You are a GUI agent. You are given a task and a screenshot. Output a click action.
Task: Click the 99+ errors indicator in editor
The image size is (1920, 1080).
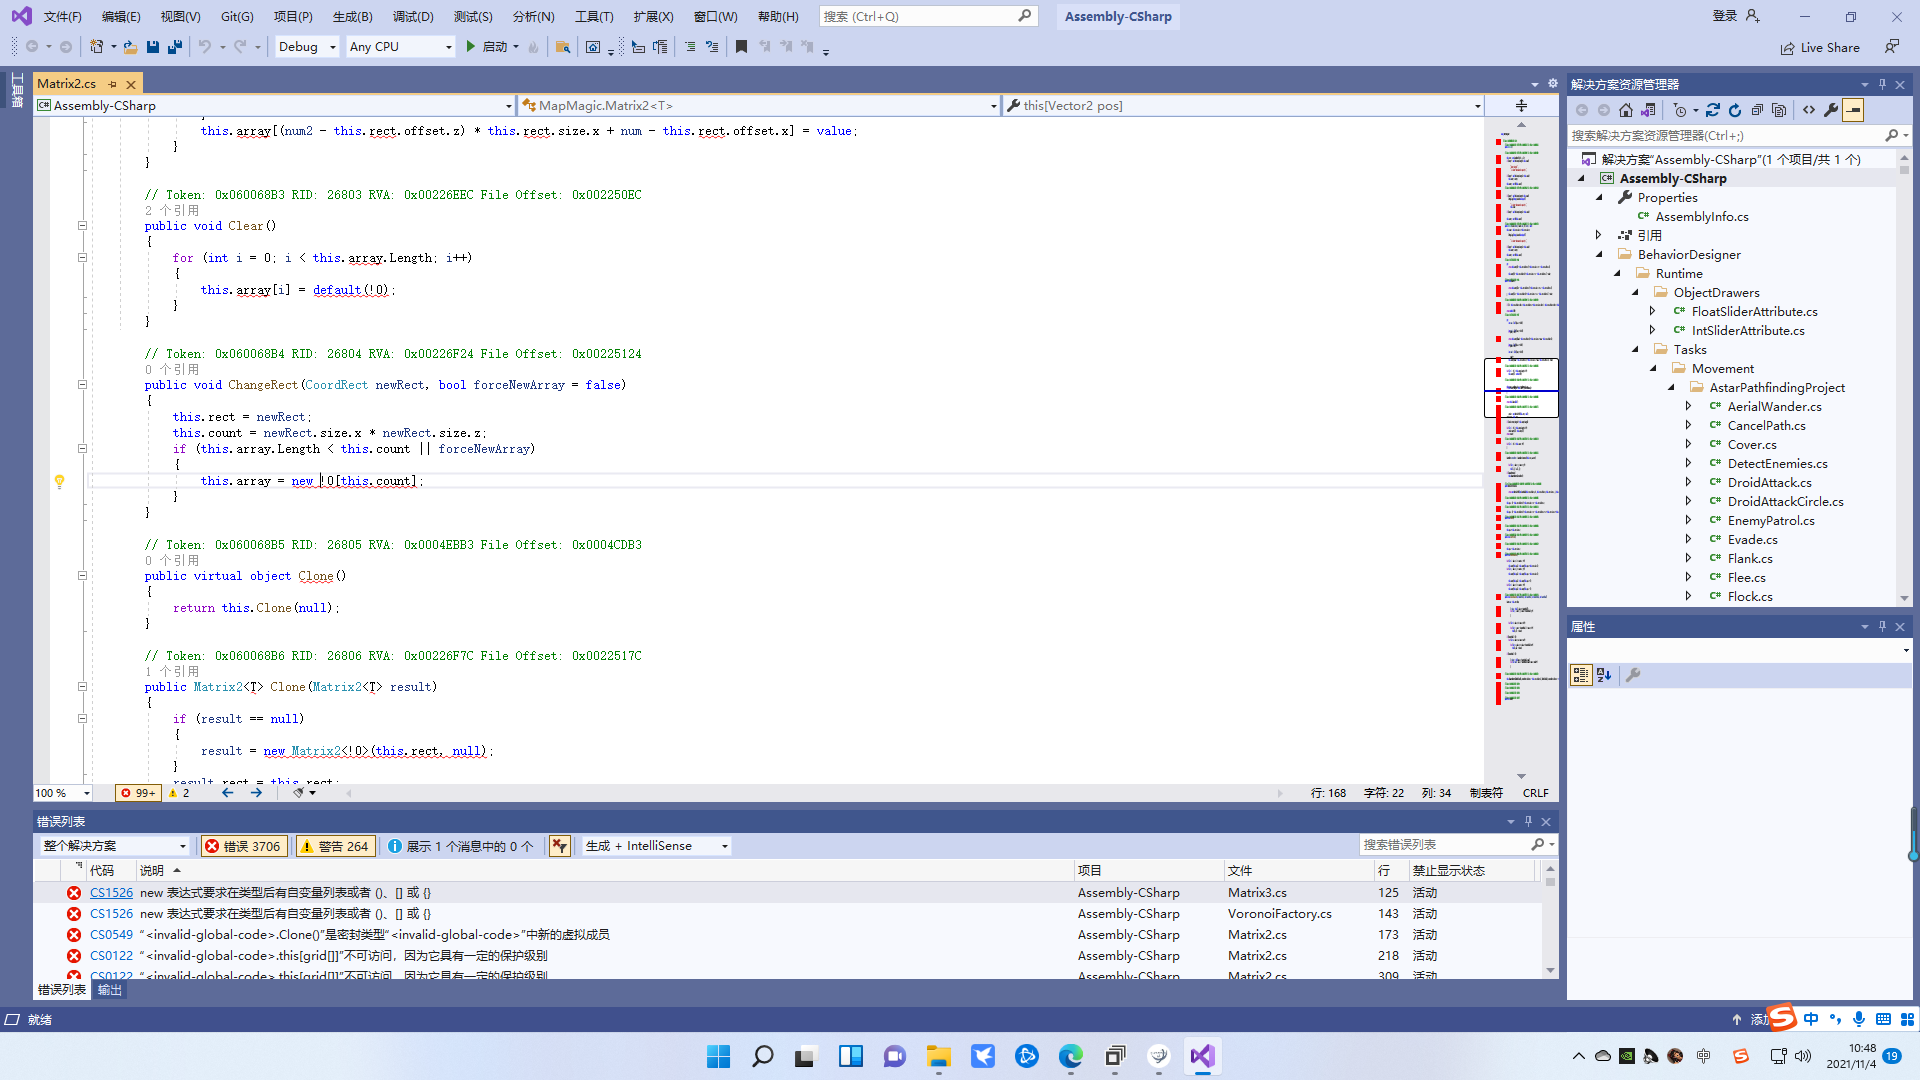(138, 793)
